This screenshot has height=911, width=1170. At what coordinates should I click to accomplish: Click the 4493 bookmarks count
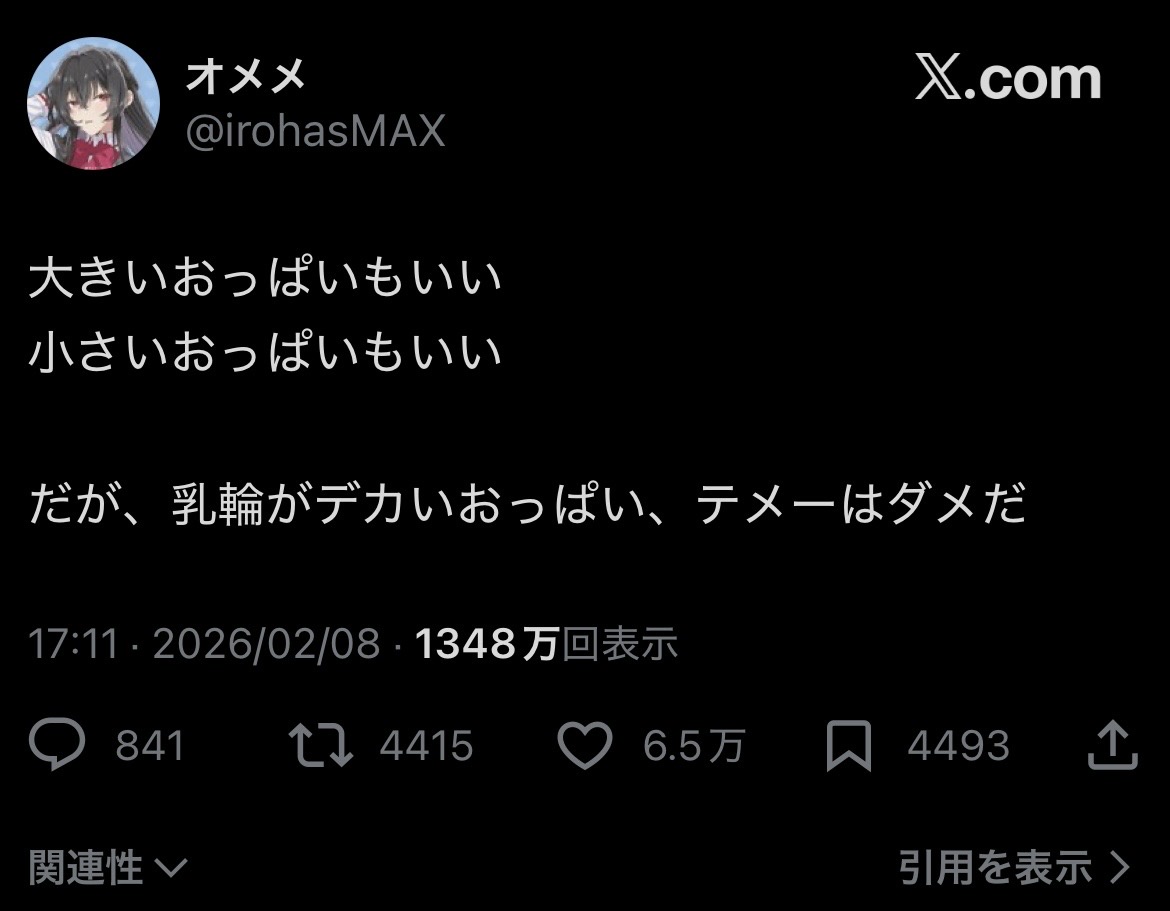coord(958,745)
